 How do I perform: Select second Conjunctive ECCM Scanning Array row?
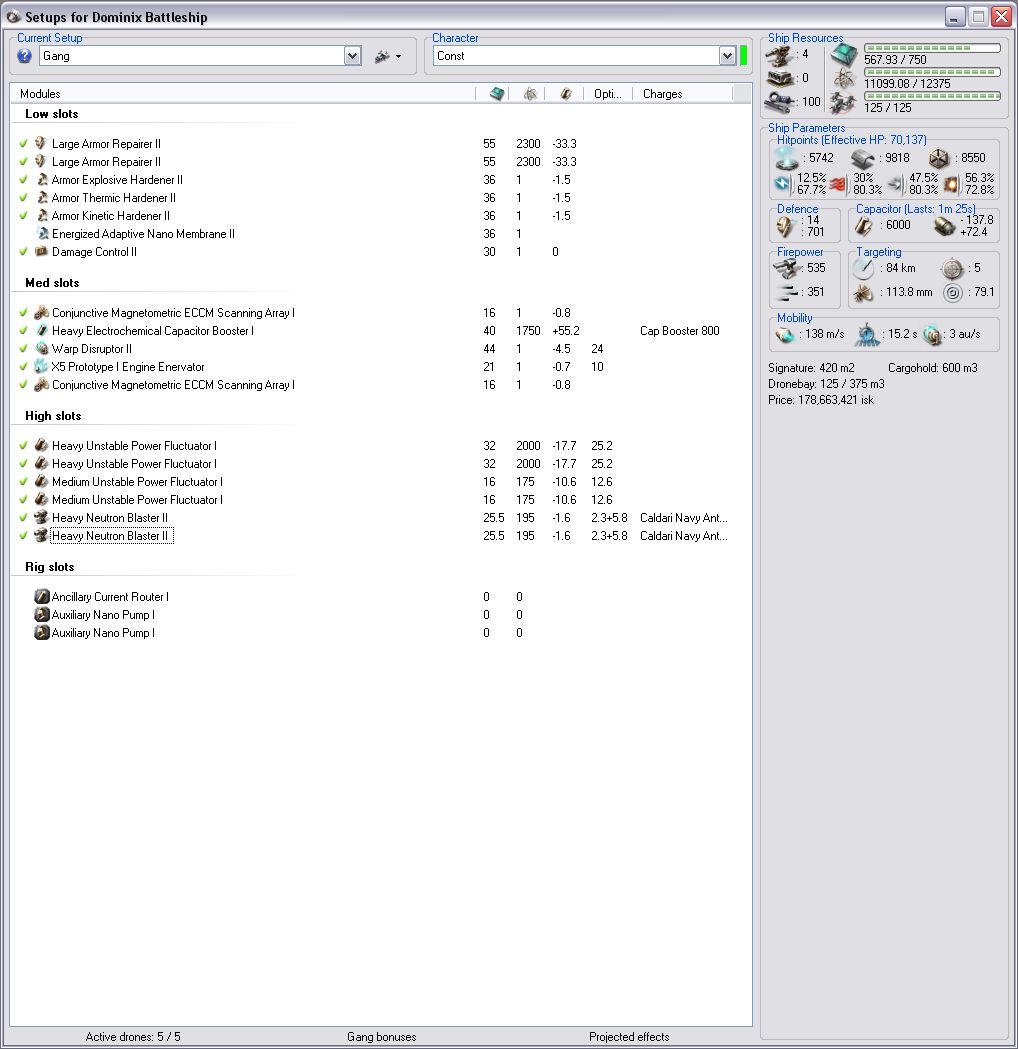point(380,385)
